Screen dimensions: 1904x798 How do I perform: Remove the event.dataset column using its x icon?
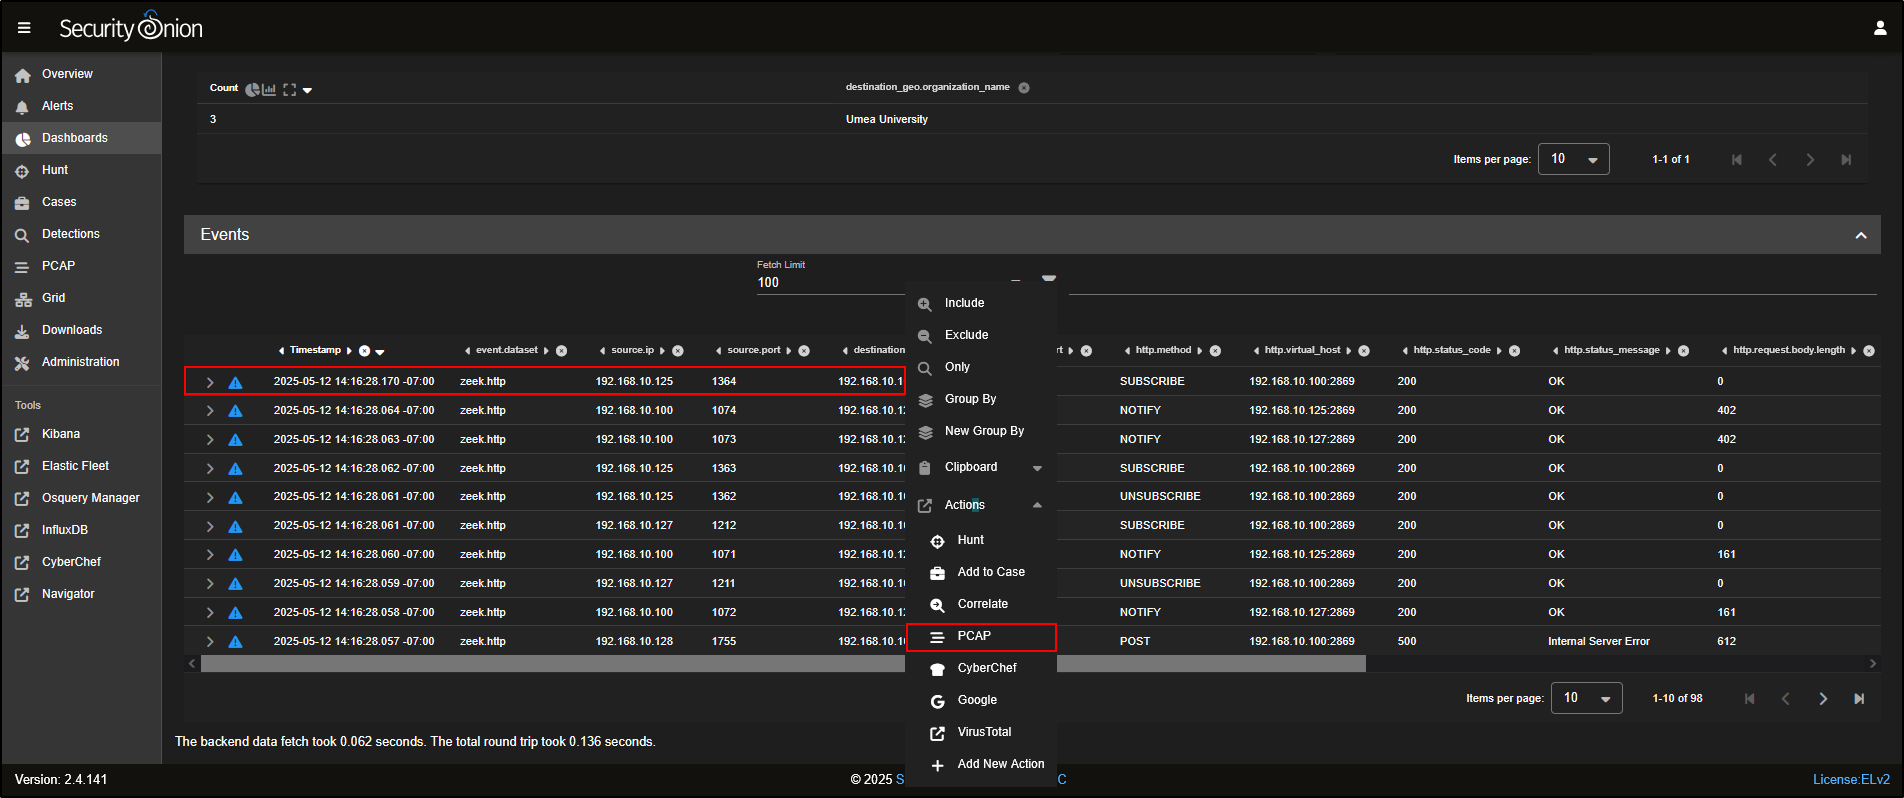pos(562,351)
